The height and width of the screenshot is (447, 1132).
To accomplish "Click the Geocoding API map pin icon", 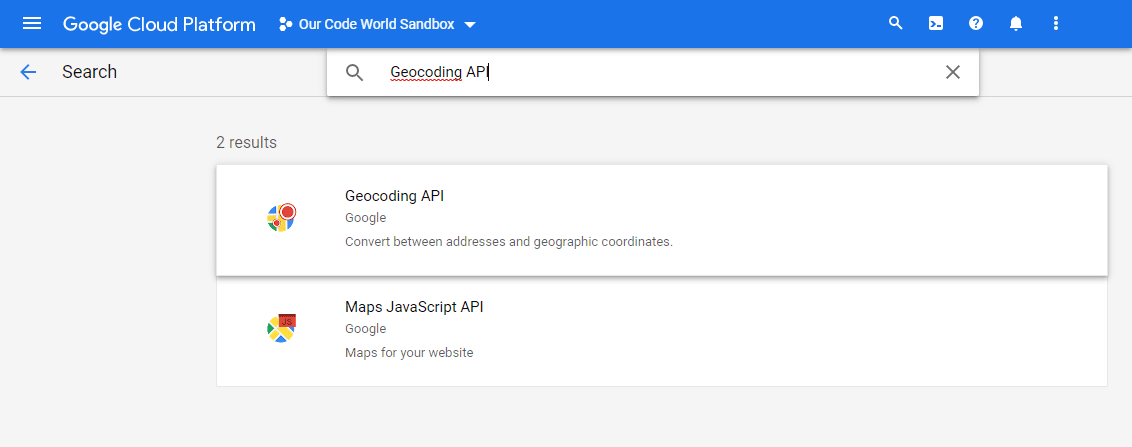I will [x=282, y=217].
